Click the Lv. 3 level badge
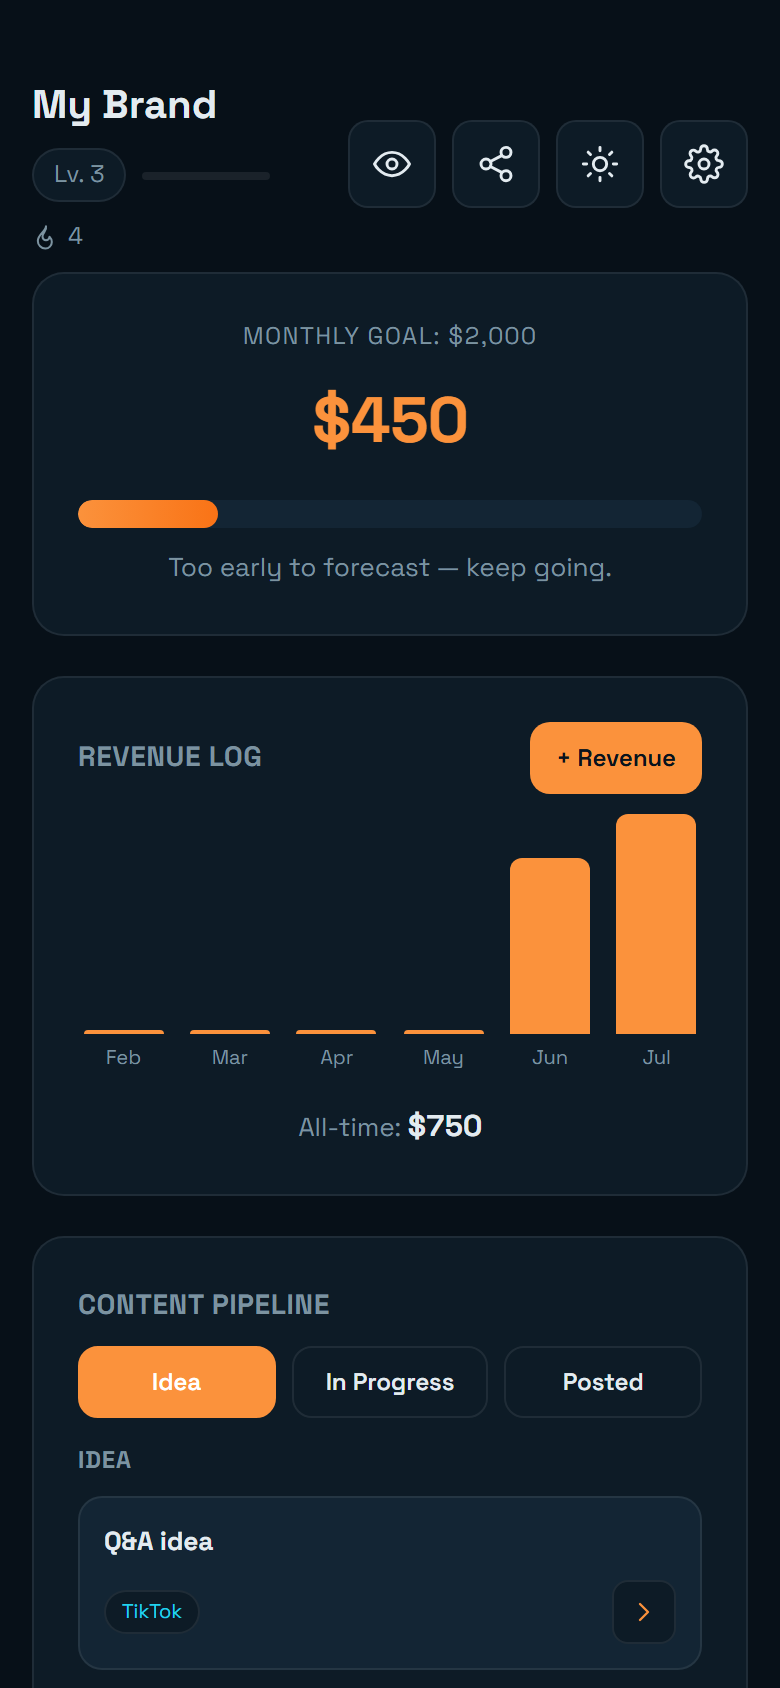Viewport: 780px width, 1688px height. pyautogui.click(x=79, y=175)
